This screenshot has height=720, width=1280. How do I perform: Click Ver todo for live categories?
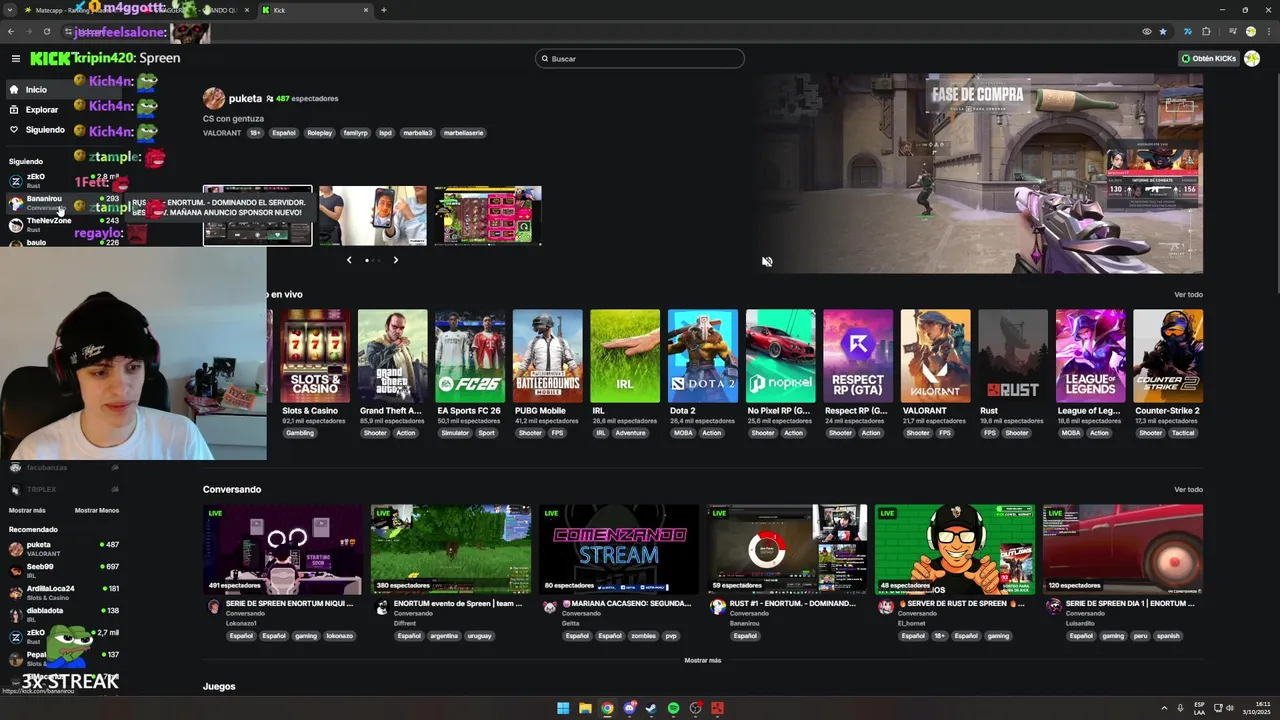coord(1188,295)
